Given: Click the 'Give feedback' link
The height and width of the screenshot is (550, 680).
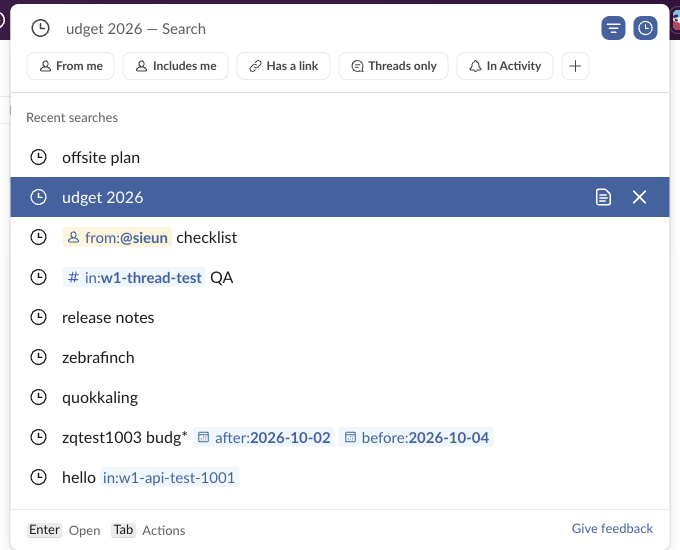Looking at the screenshot, I should coord(612,528).
